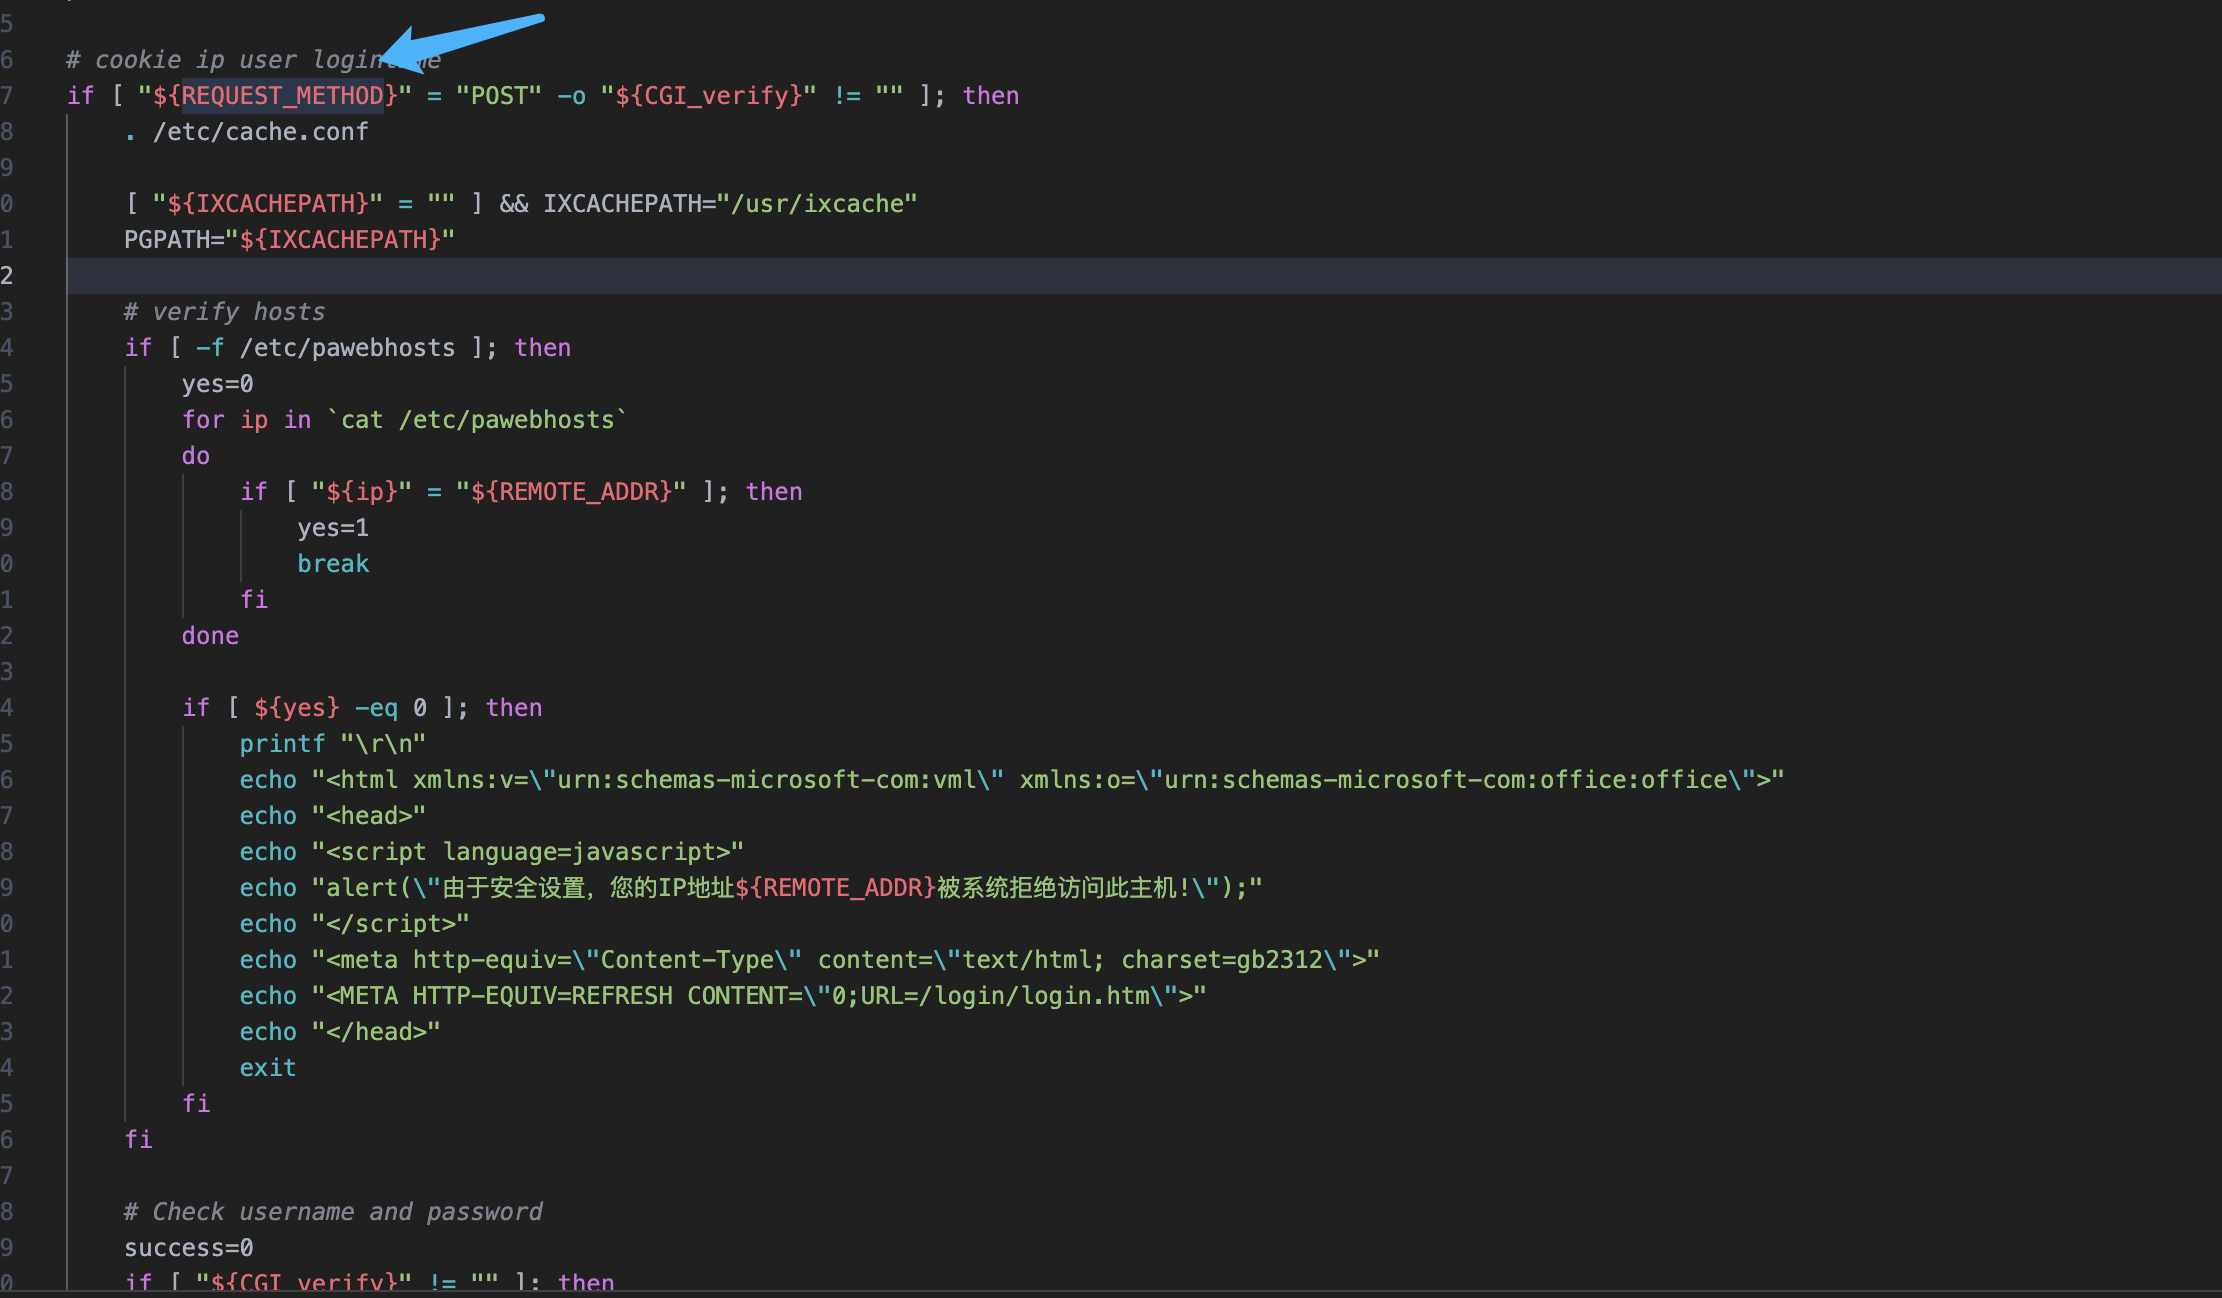2222x1298 pixels.
Task: Click the '# verify hosts' comment
Action: pyautogui.click(x=224, y=312)
